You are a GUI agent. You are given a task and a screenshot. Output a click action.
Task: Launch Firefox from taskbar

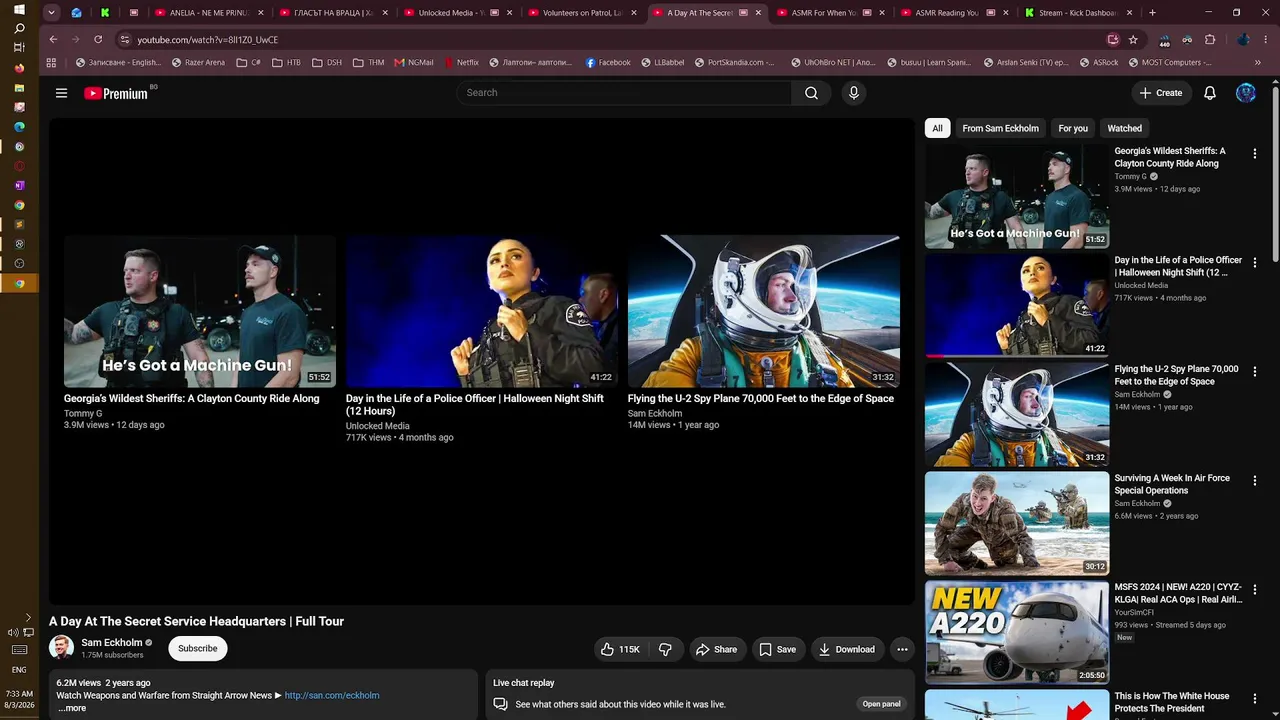[x=19, y=68]
